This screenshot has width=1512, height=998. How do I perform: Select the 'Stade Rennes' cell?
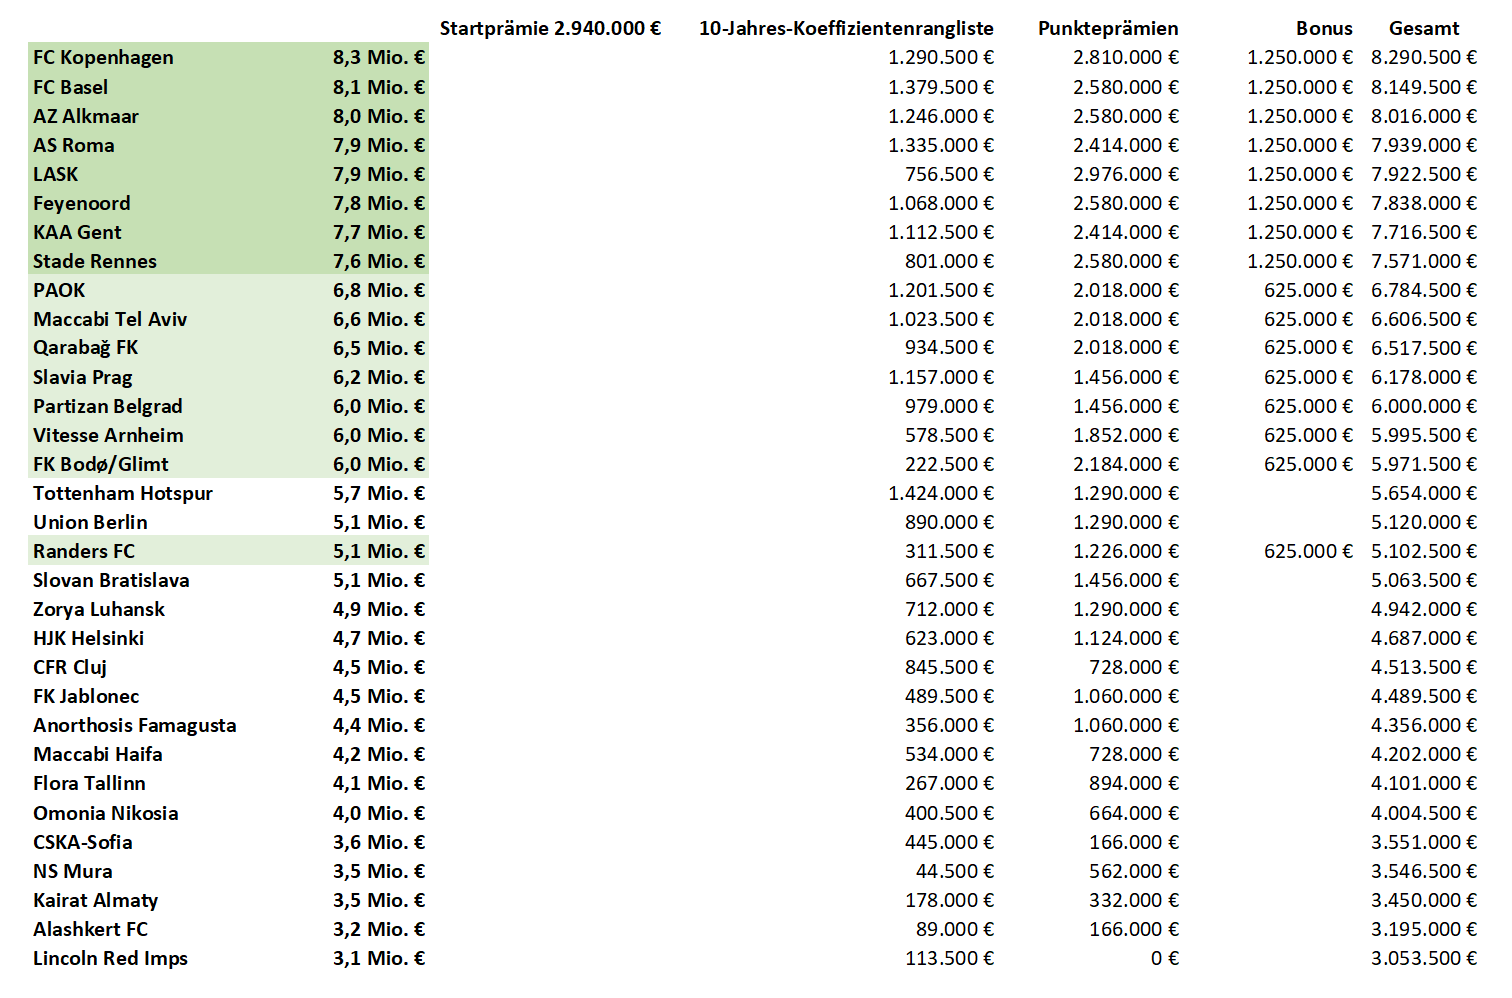[x=94, y=261]
